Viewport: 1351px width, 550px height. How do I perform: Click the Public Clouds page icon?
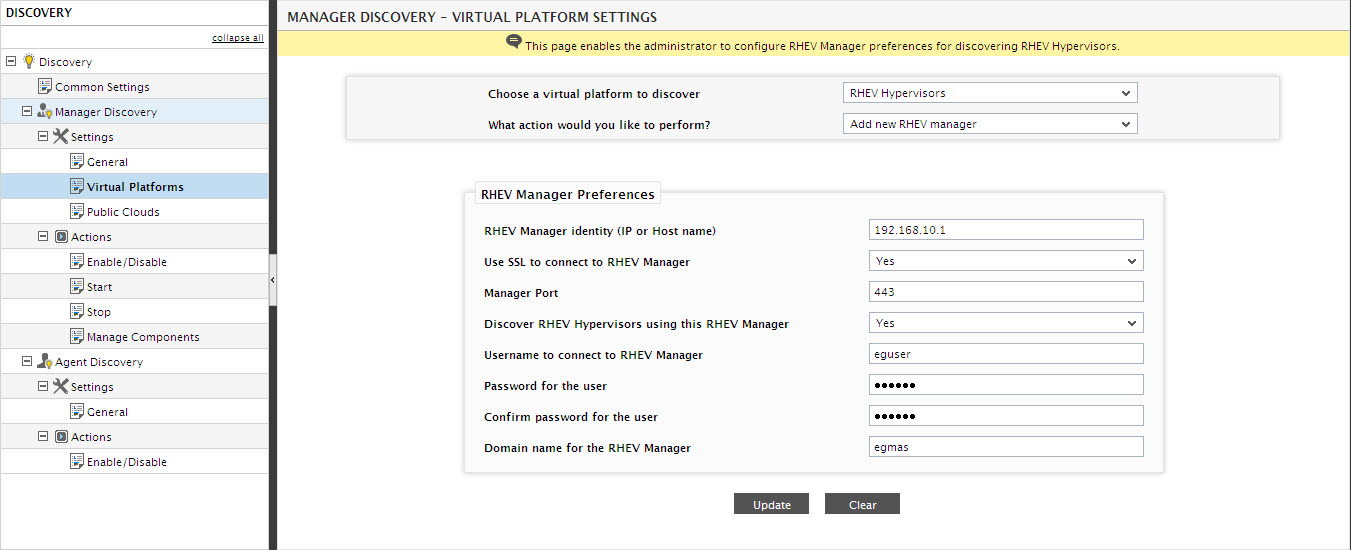coord(77,211)
